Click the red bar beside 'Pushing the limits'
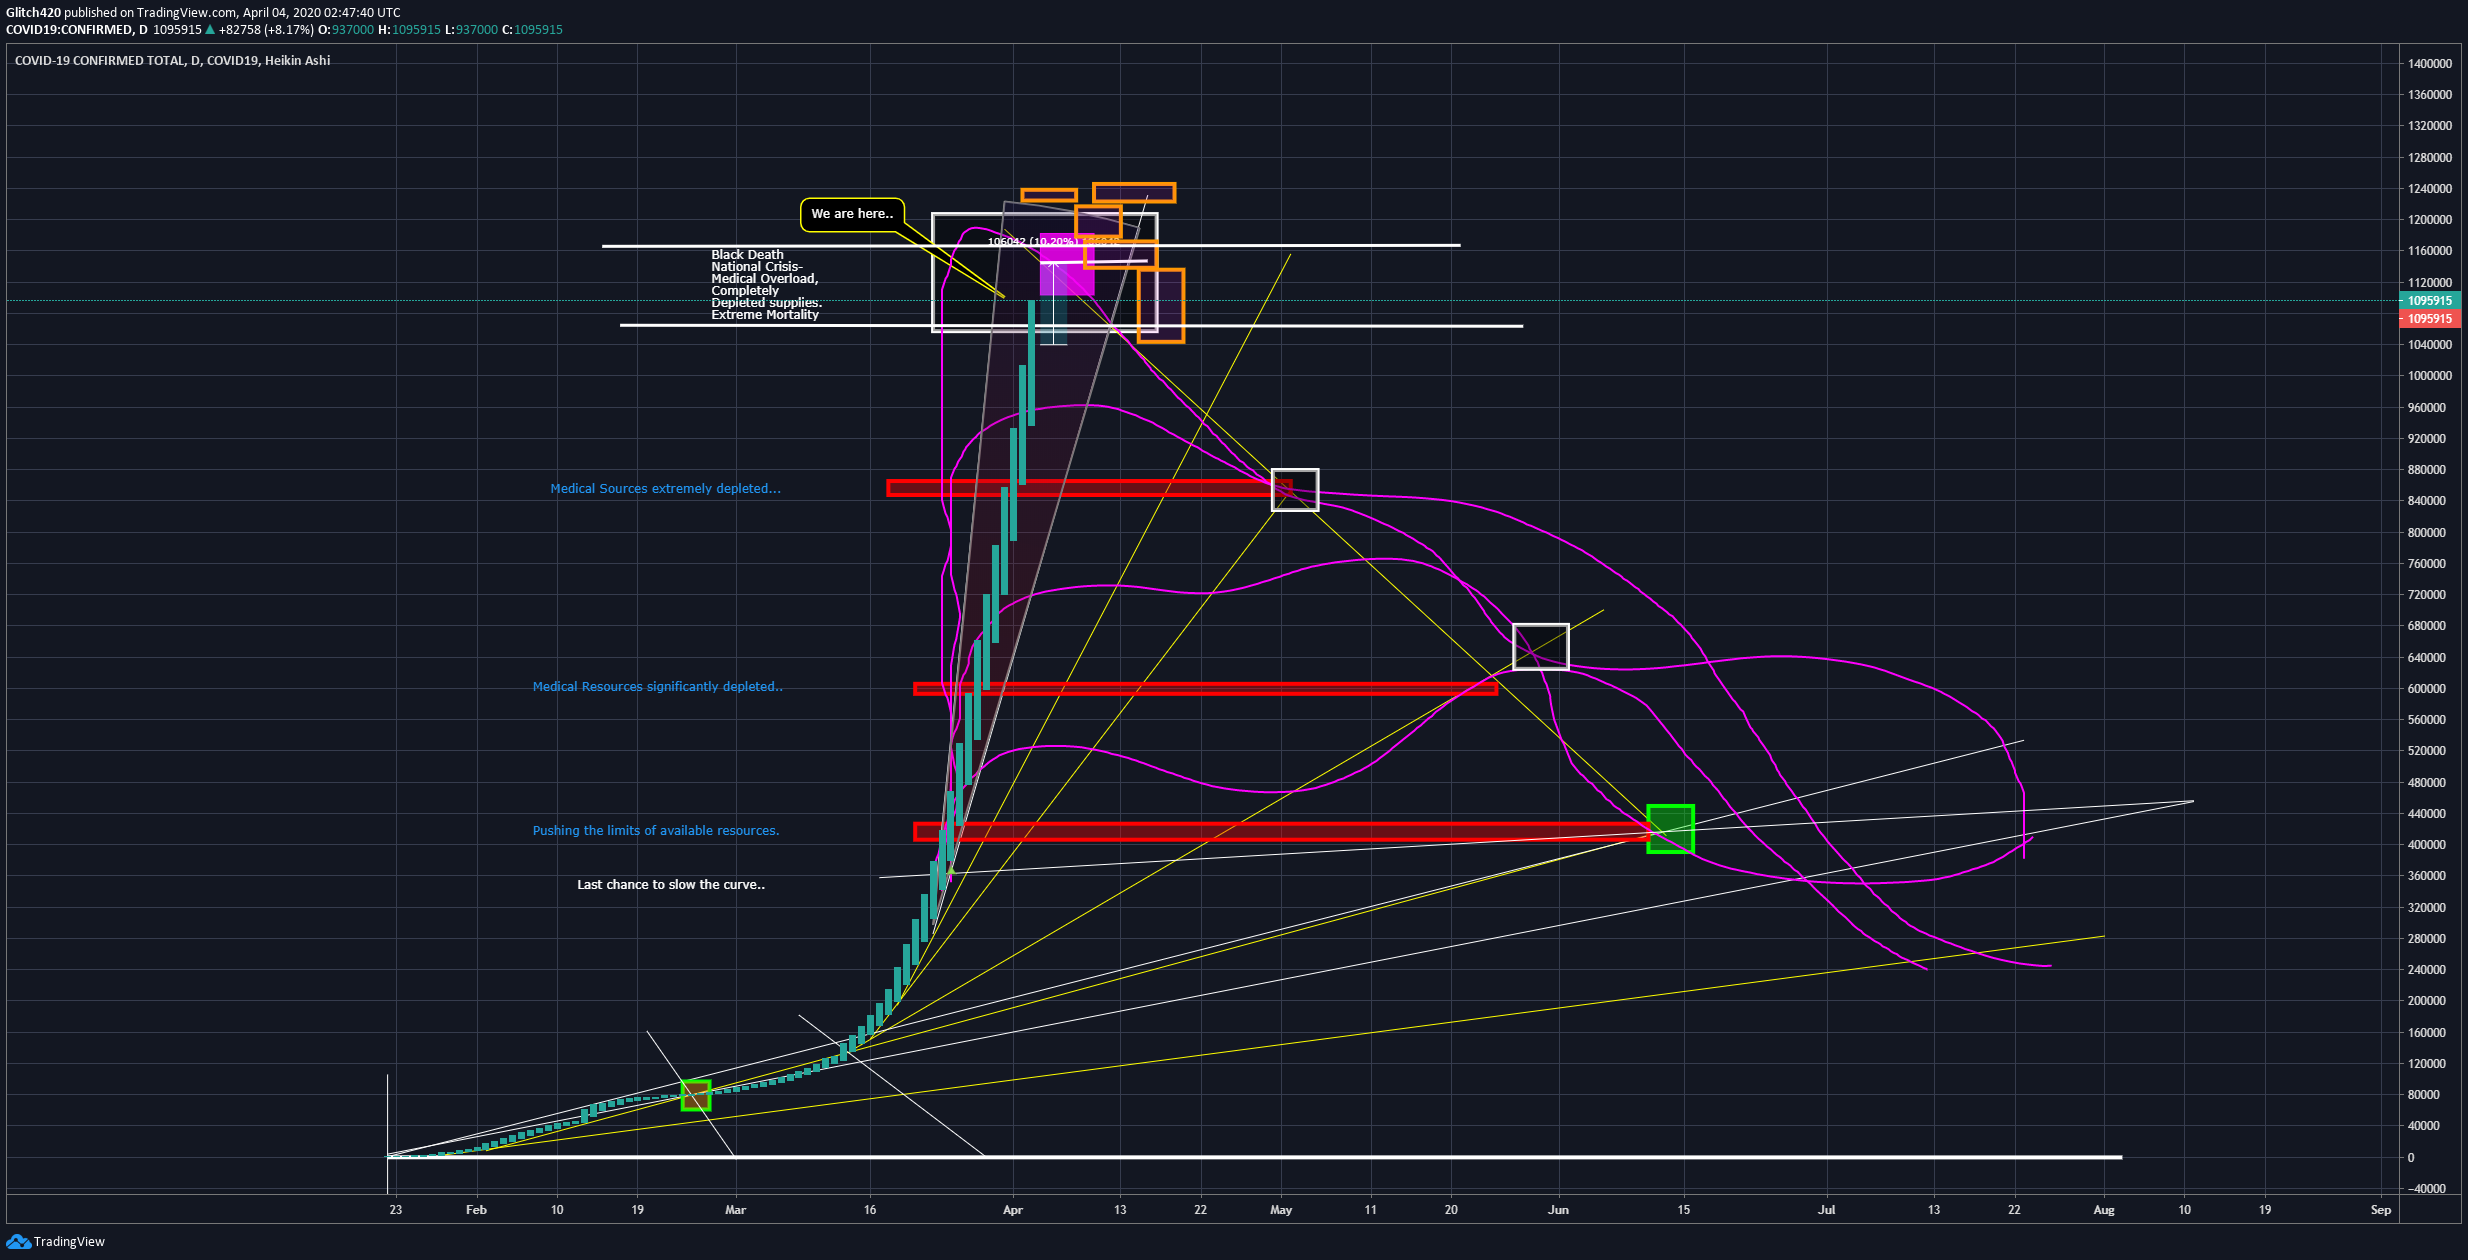This screenshot has width=2468, height=1260. 1282,831
